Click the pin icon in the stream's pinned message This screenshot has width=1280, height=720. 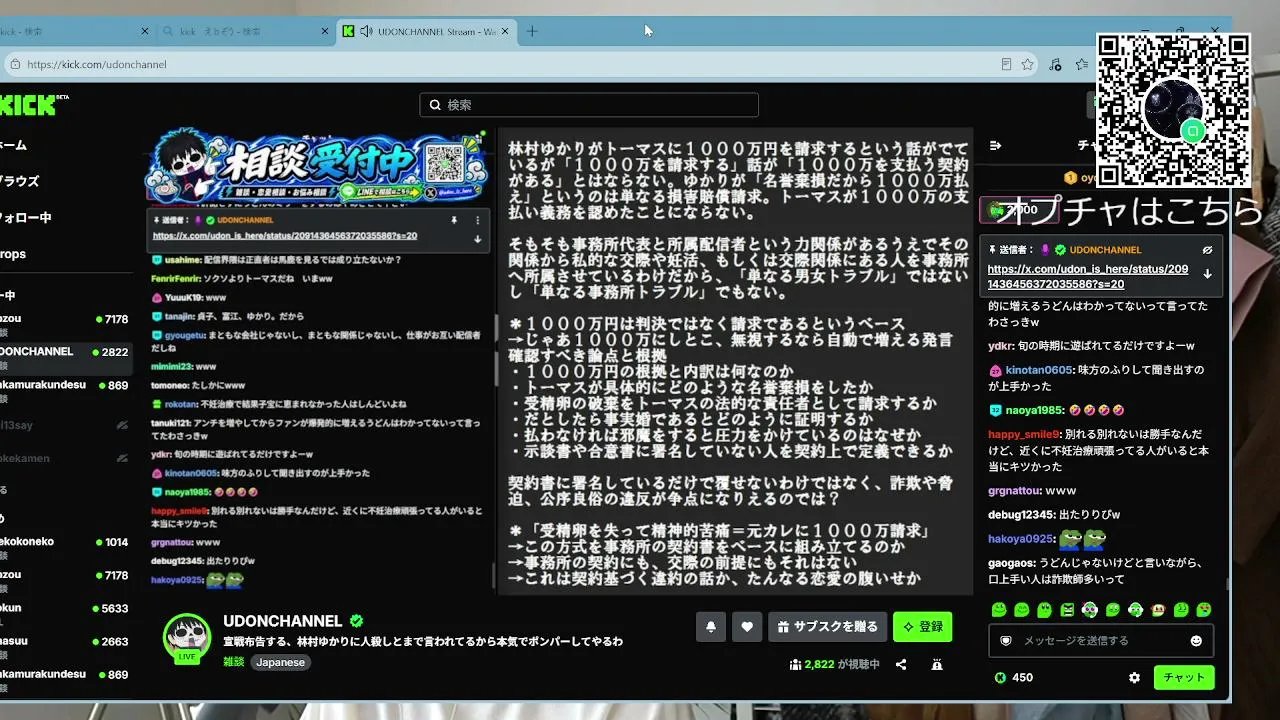[454, 220]
